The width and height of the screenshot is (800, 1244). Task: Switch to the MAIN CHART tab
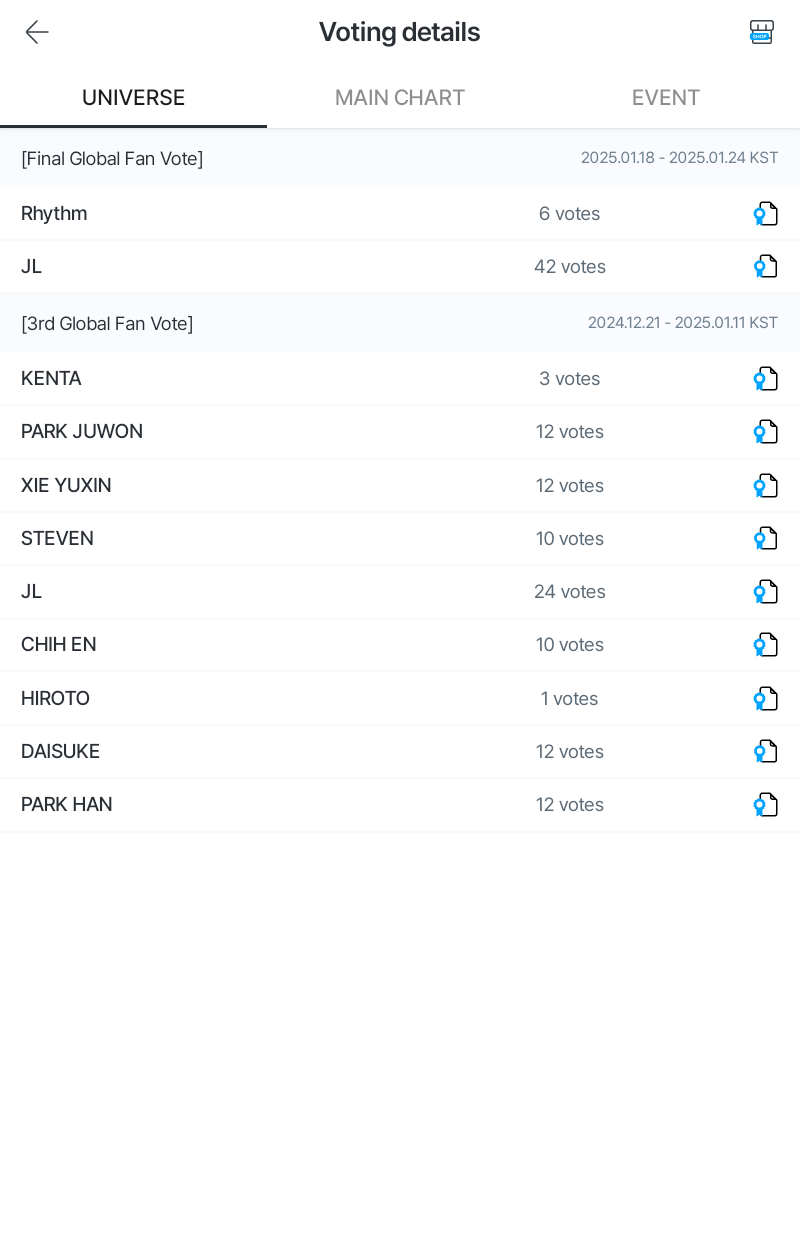click(400, 98)
